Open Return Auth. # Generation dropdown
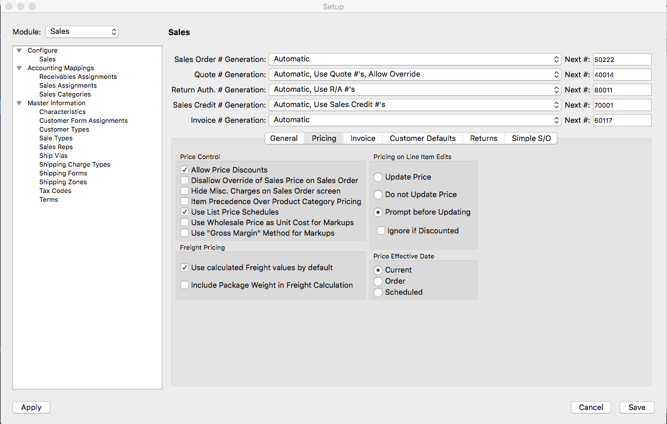The height and width of the screenshot is (424, 667). point(415,90)
